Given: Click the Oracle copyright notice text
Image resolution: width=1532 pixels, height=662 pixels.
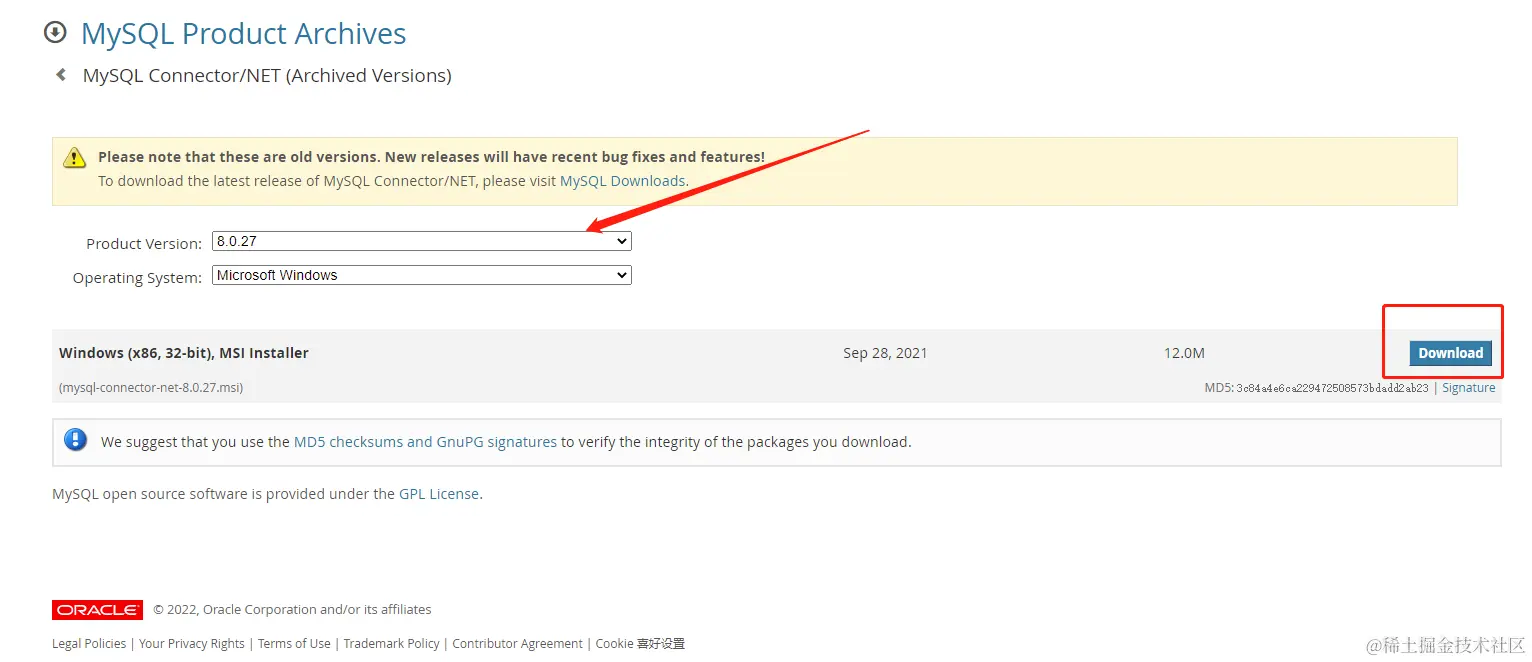Looking at the screenshot, I should pyautogui.click(x=292, y=610).
